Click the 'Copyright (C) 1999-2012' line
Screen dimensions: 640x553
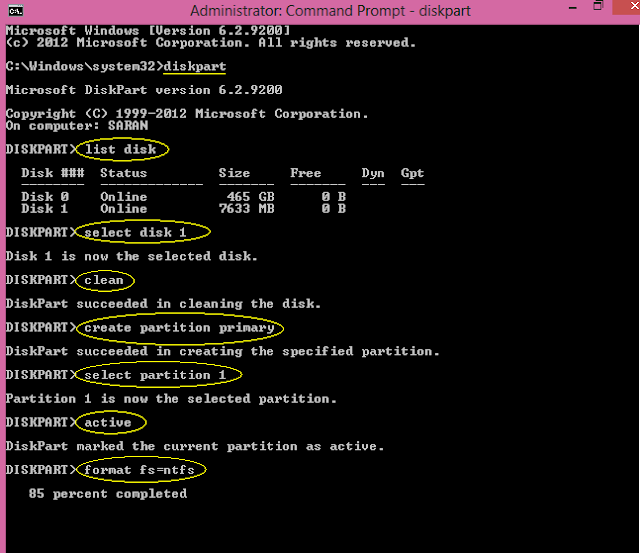coord(187,113)
